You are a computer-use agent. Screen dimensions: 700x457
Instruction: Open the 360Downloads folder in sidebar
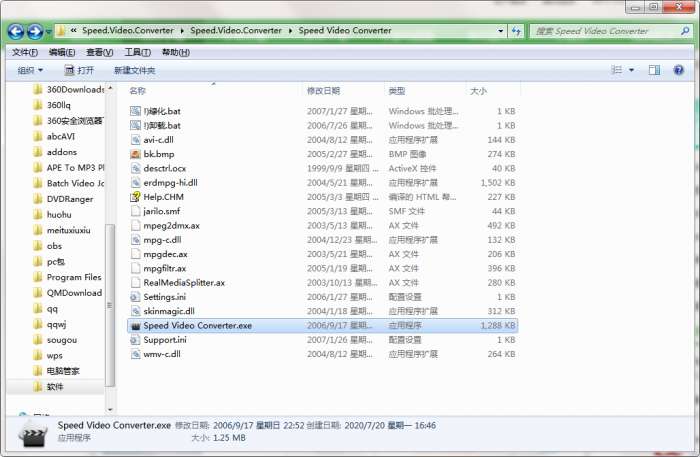tap(68, 89)
